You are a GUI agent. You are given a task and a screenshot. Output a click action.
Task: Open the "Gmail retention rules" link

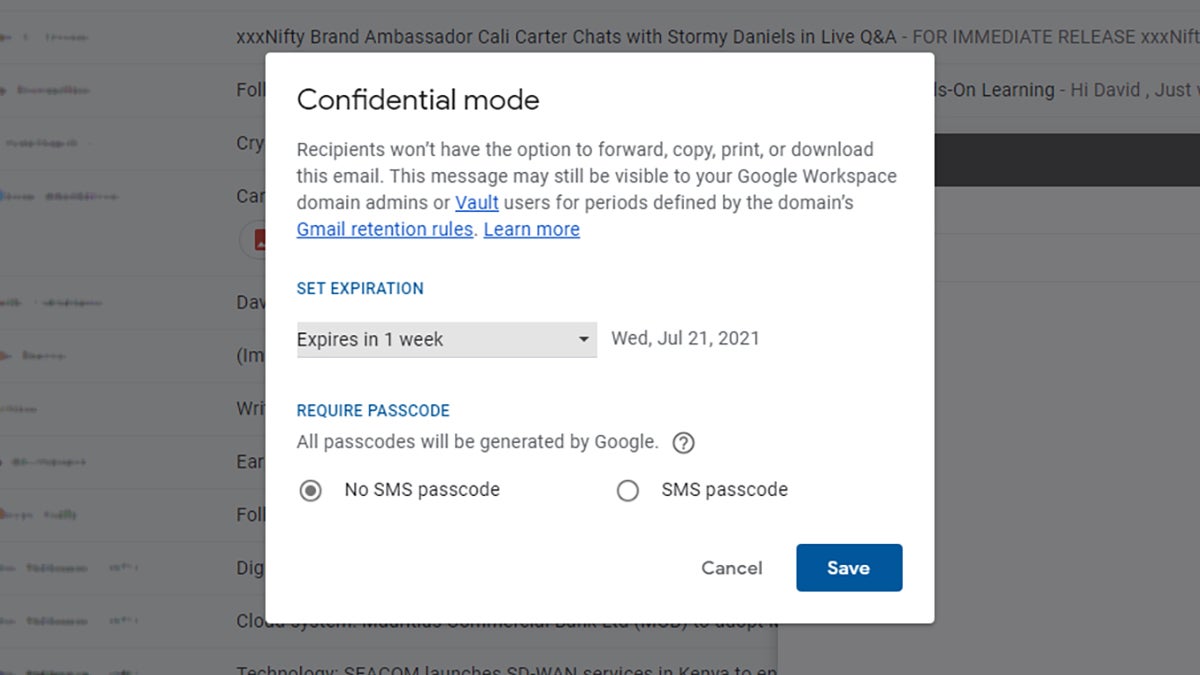383,229
